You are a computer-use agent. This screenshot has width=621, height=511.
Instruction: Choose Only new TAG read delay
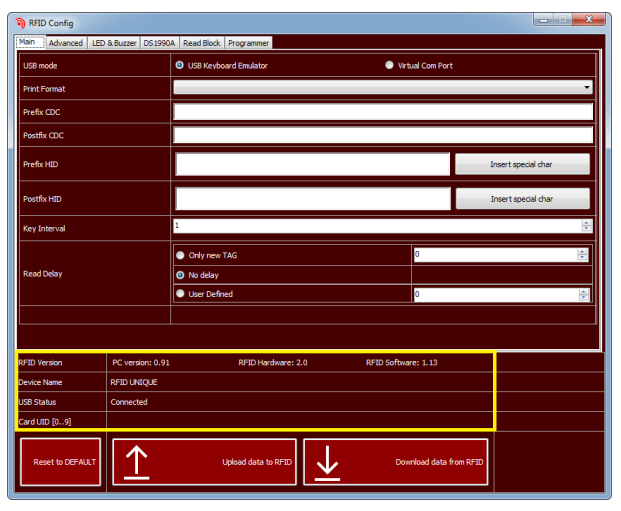point(180,255)
